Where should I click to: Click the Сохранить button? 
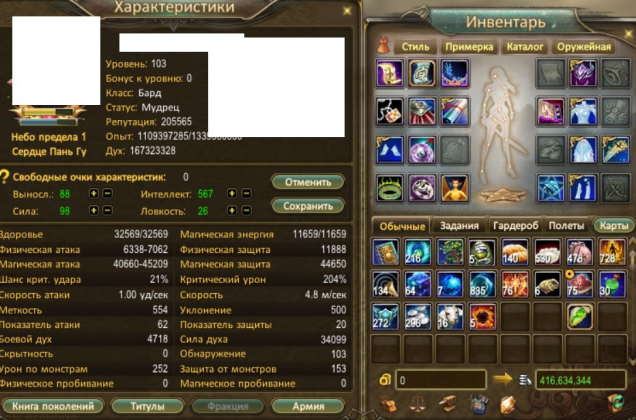(x=308, y=206)
